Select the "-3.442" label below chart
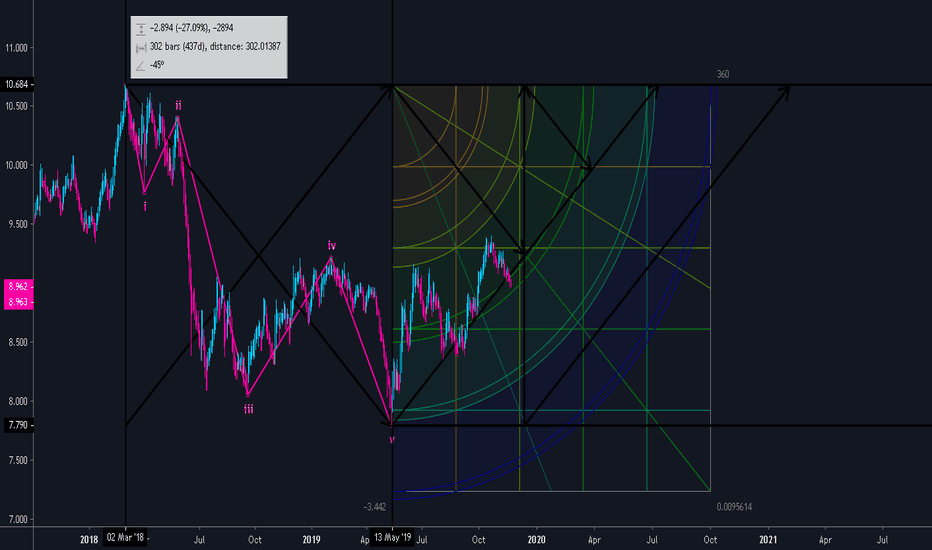This screenshot has width=932, height=550. [x=374, y=507]
